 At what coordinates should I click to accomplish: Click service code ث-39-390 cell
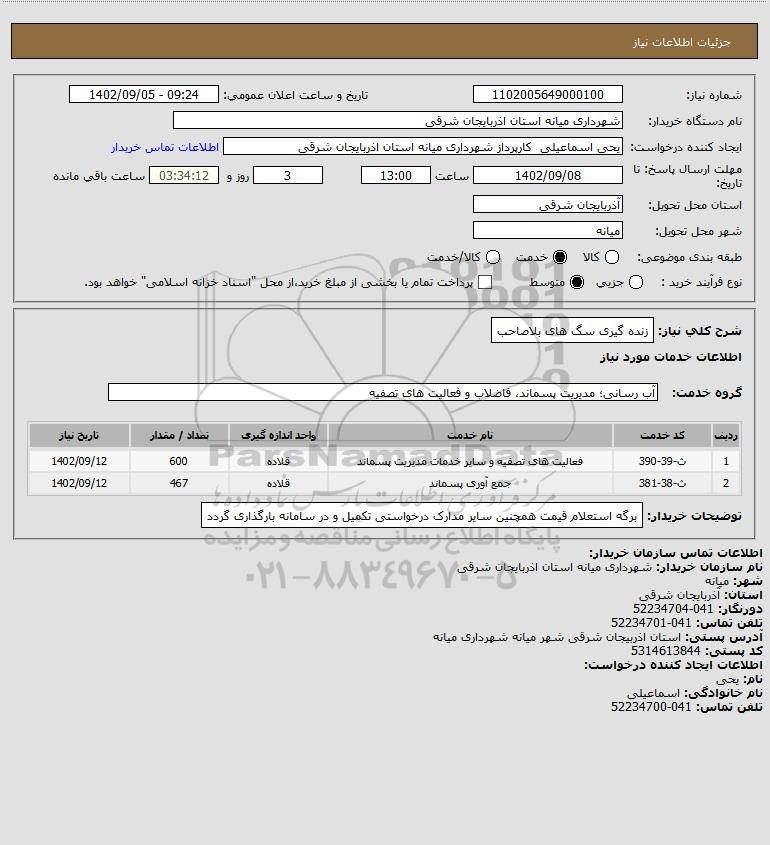(662, 461)
